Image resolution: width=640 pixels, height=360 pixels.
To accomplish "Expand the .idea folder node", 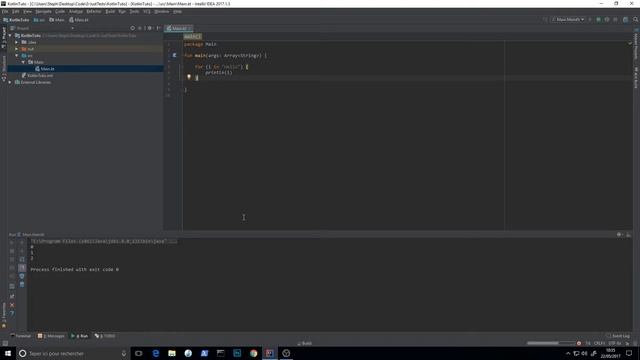I will (17, 42).
